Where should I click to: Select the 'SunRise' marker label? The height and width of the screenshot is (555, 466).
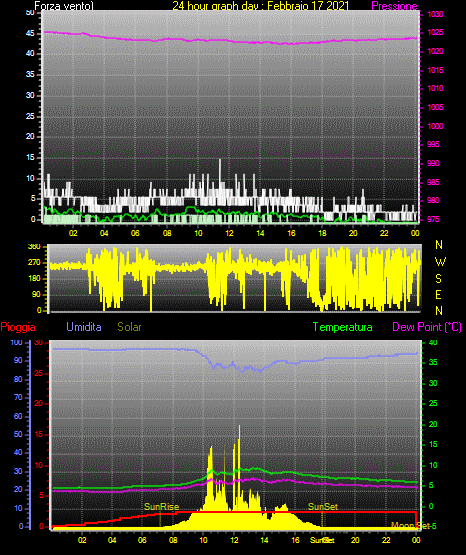click(x=161, y=507)
